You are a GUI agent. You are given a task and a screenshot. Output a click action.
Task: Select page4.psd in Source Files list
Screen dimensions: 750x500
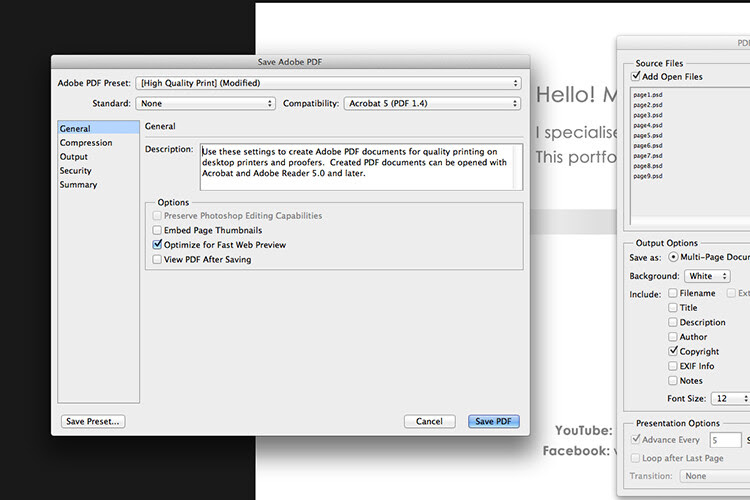click(x=648, y=125)
